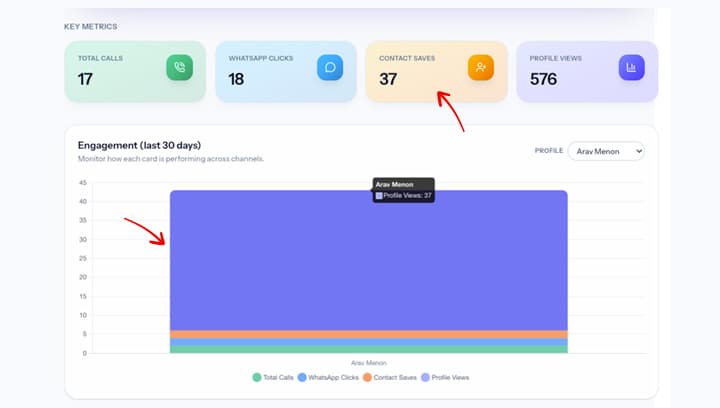The height and width of the screenshot is (408, 720).
Task: Click the PROFILE label beside the dropdown
Action: pos(549,151)
